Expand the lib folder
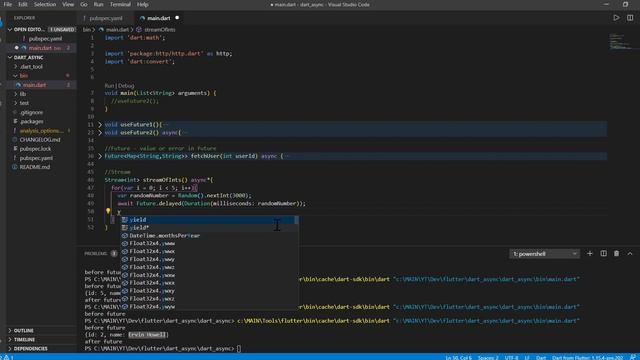This screenshot has height=360, width=640. click(16, 94)
